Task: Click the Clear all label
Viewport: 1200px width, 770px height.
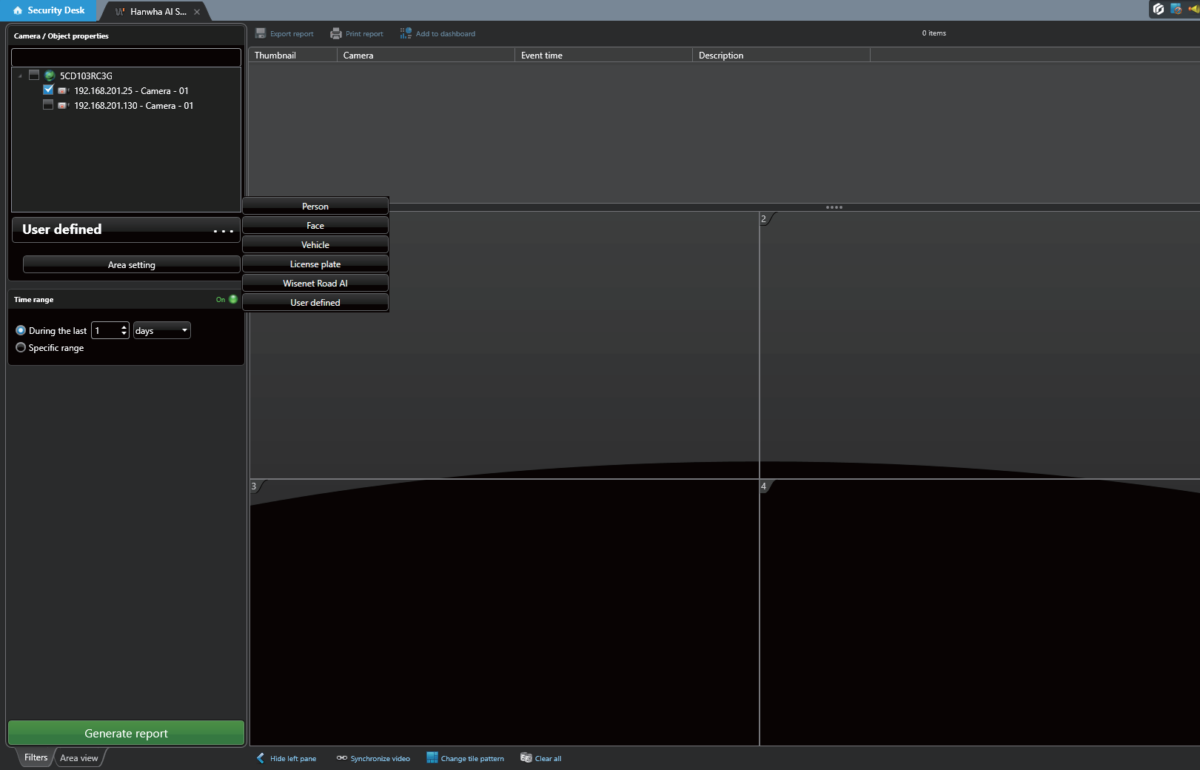Action: (548, 759)
